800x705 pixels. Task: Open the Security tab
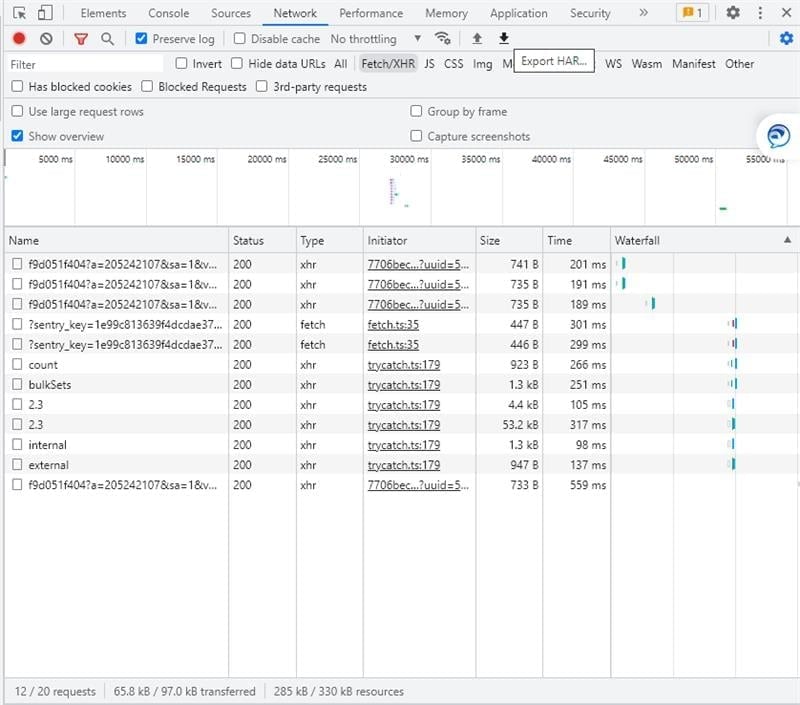pyautogui.click(x=590, y=13)
